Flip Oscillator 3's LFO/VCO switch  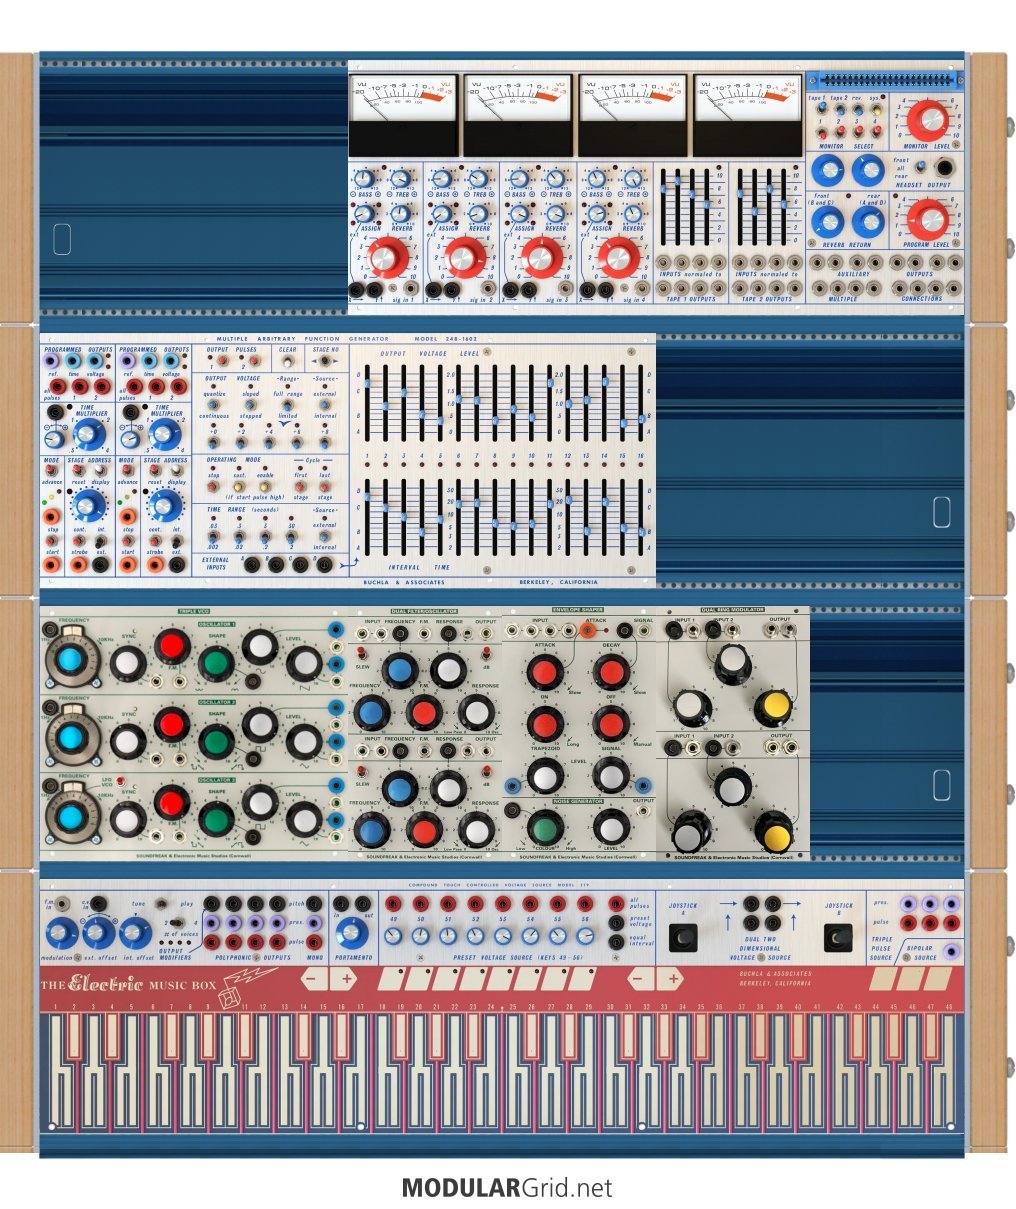point(119,781)
